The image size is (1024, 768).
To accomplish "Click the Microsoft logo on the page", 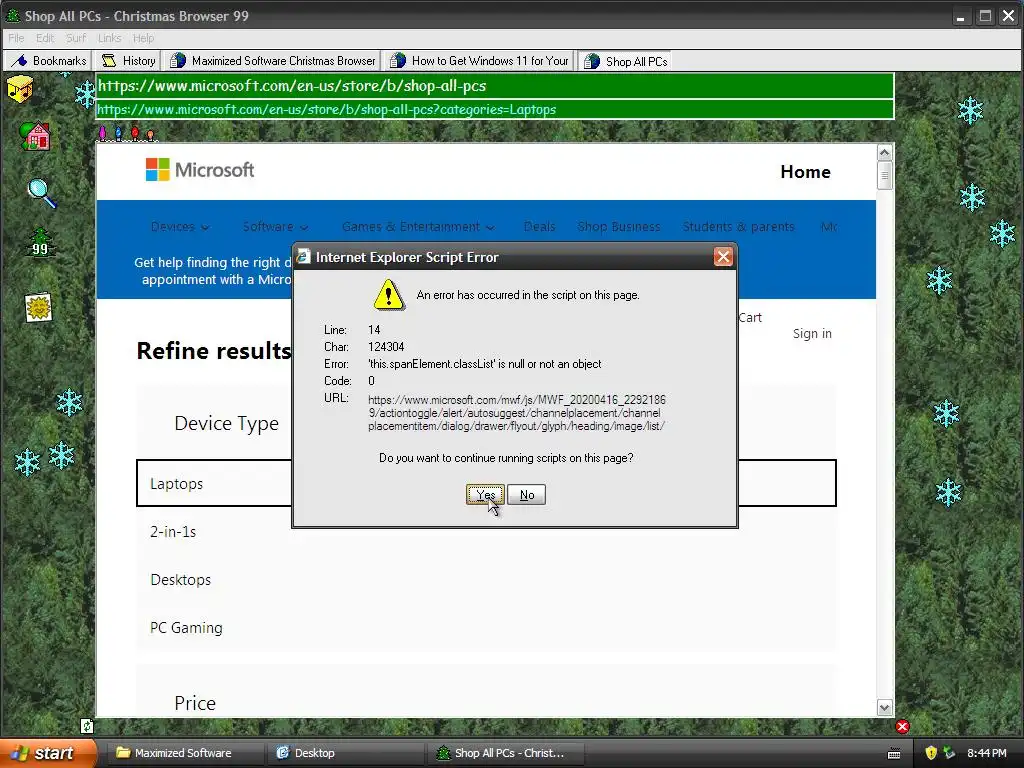I will coord(200,170).
